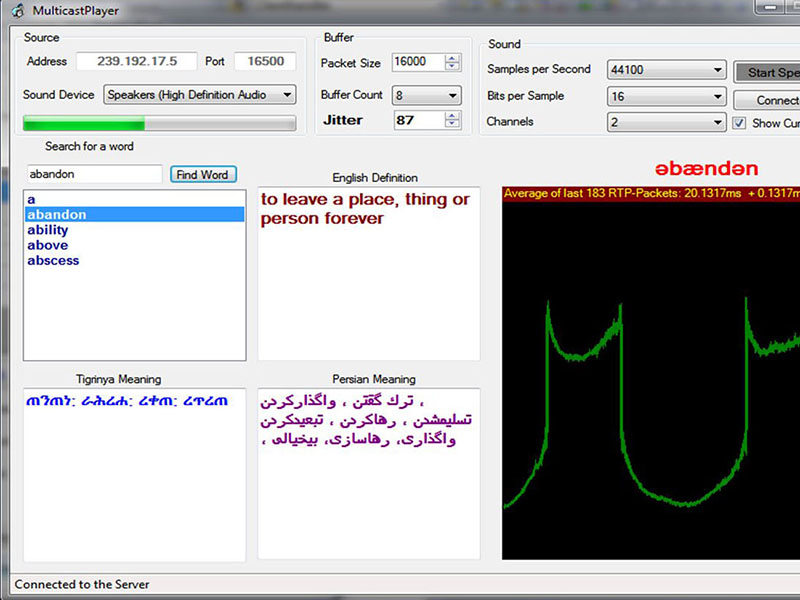Image resolution: width=800 pixels, height=600 pixels.
Task: Increase Jitter value with the up arrow
Action: point(453,115)
